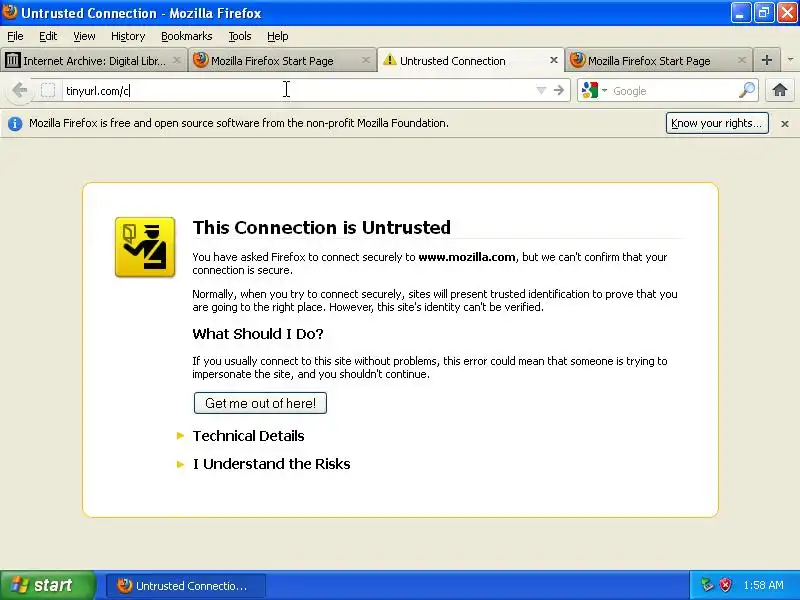The image size is (800, 600).
Task: Open the Google search engine selector
Action: (x=595, y=90)
